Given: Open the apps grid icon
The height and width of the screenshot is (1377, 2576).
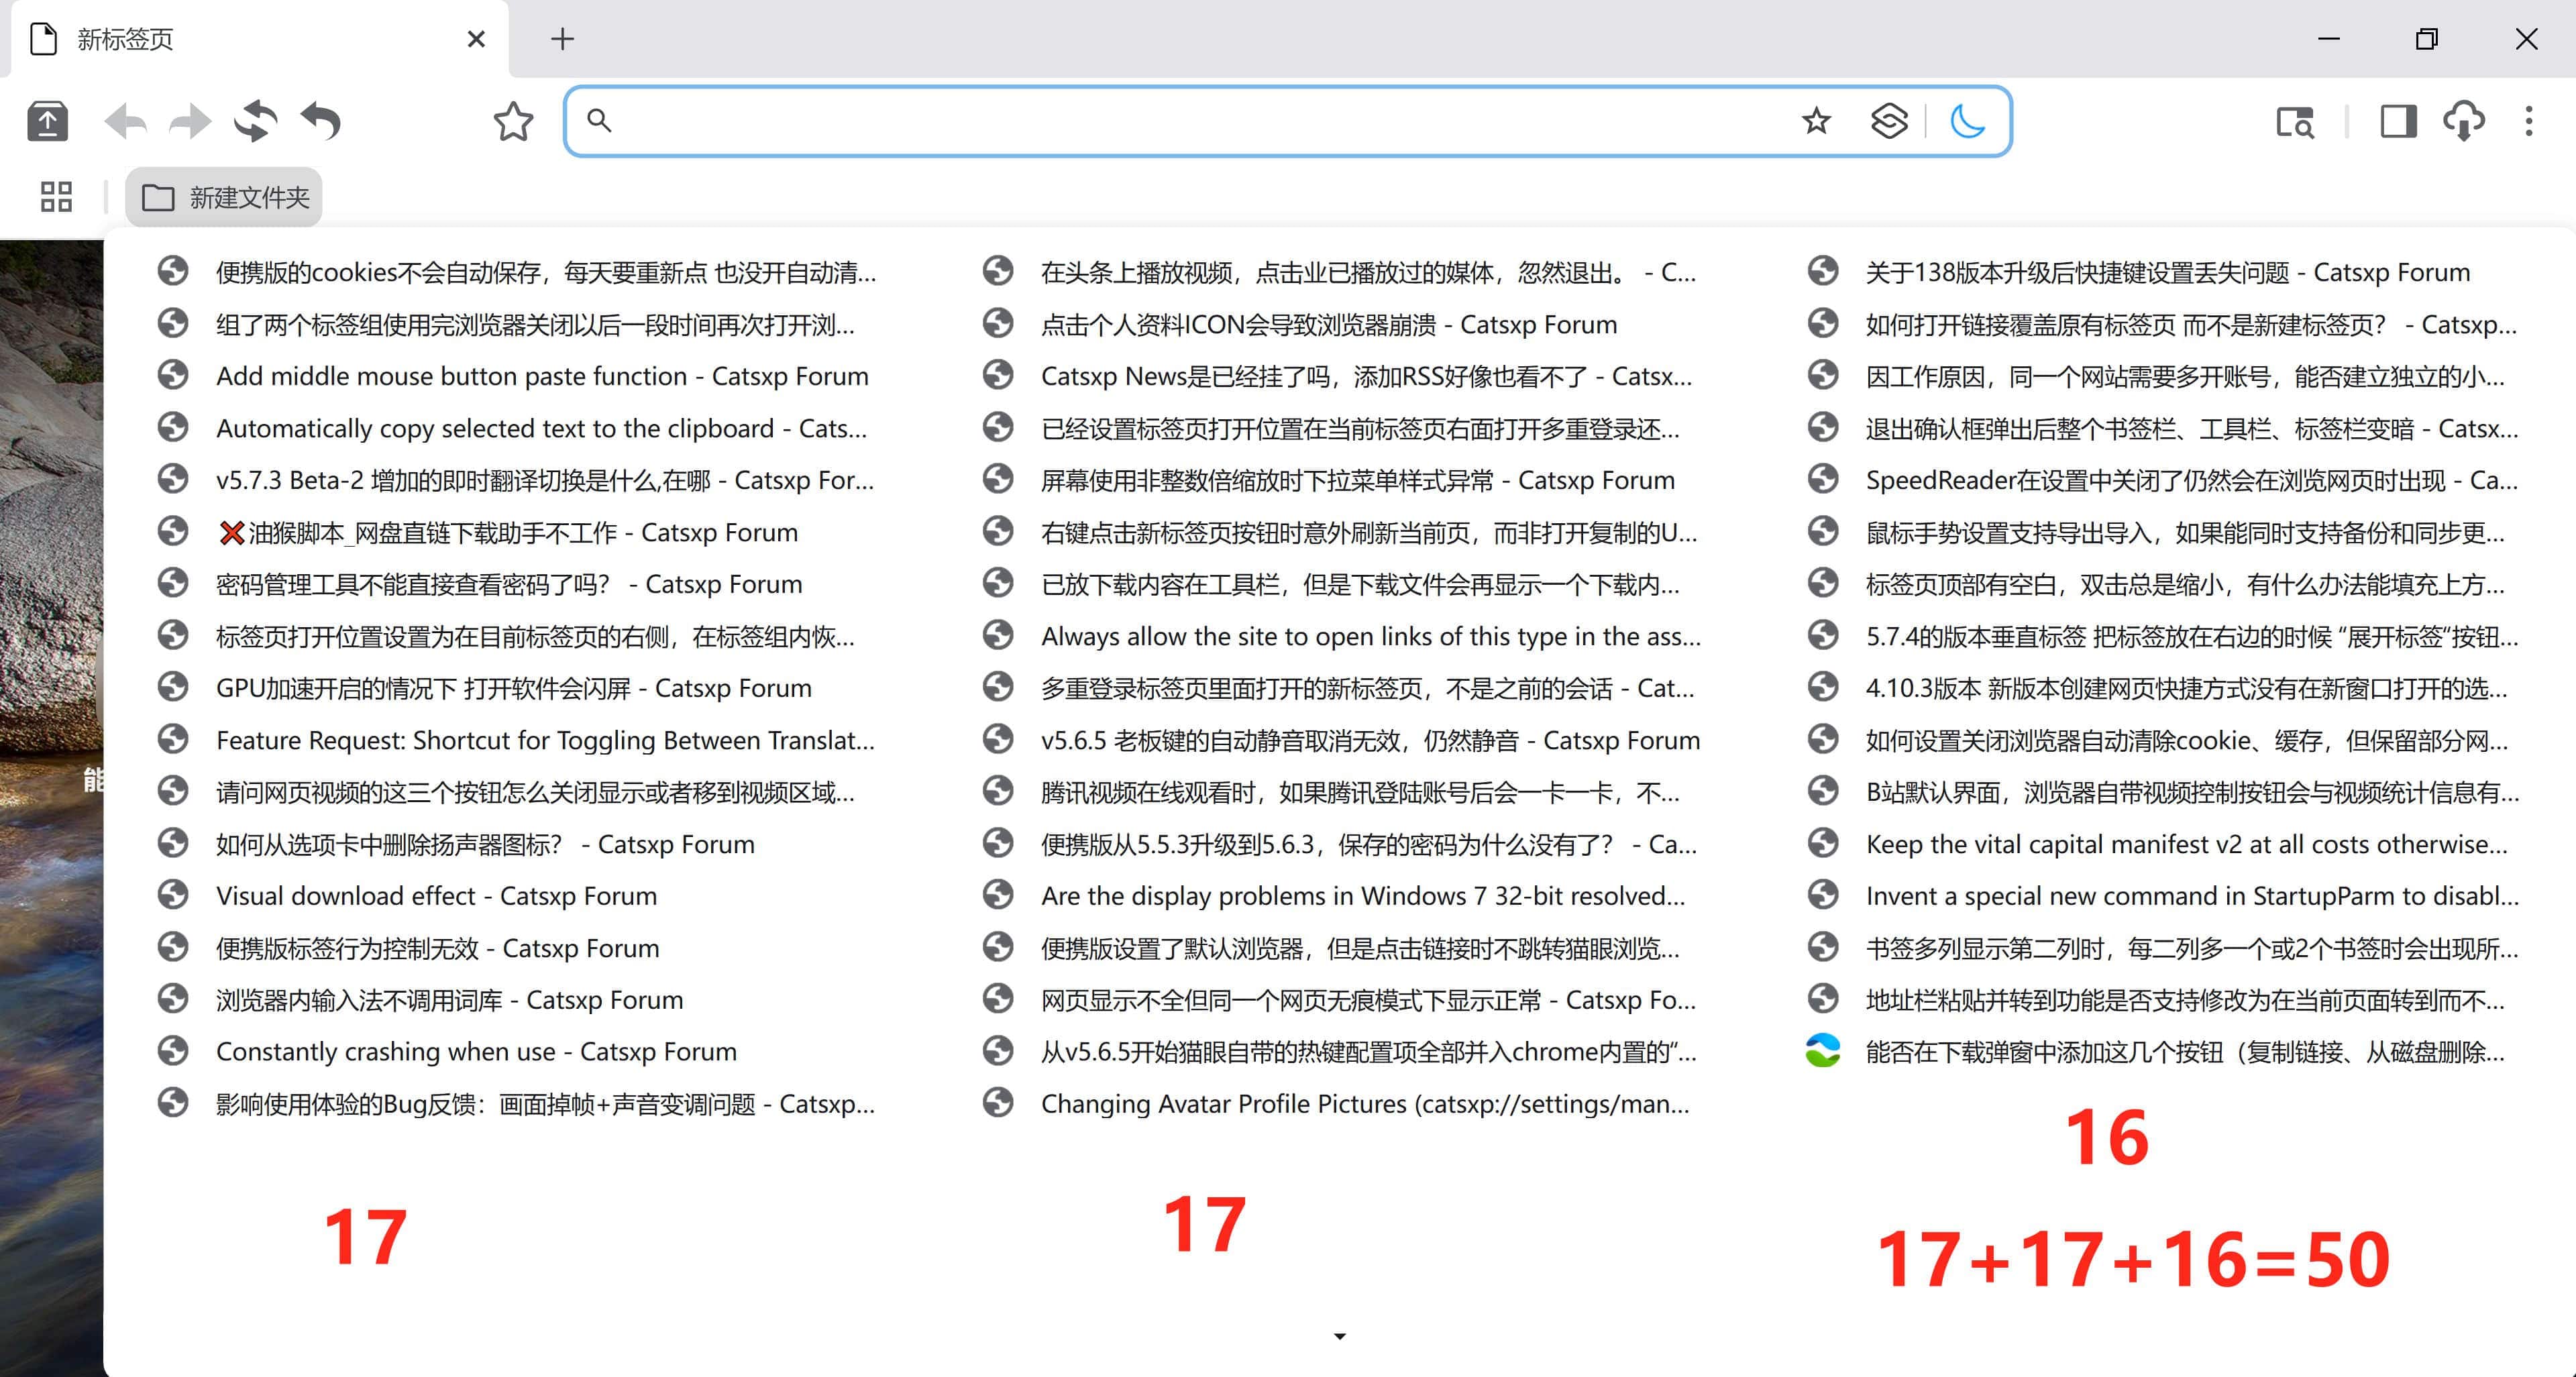Looking at the screenshot, I should pos(56,196).
